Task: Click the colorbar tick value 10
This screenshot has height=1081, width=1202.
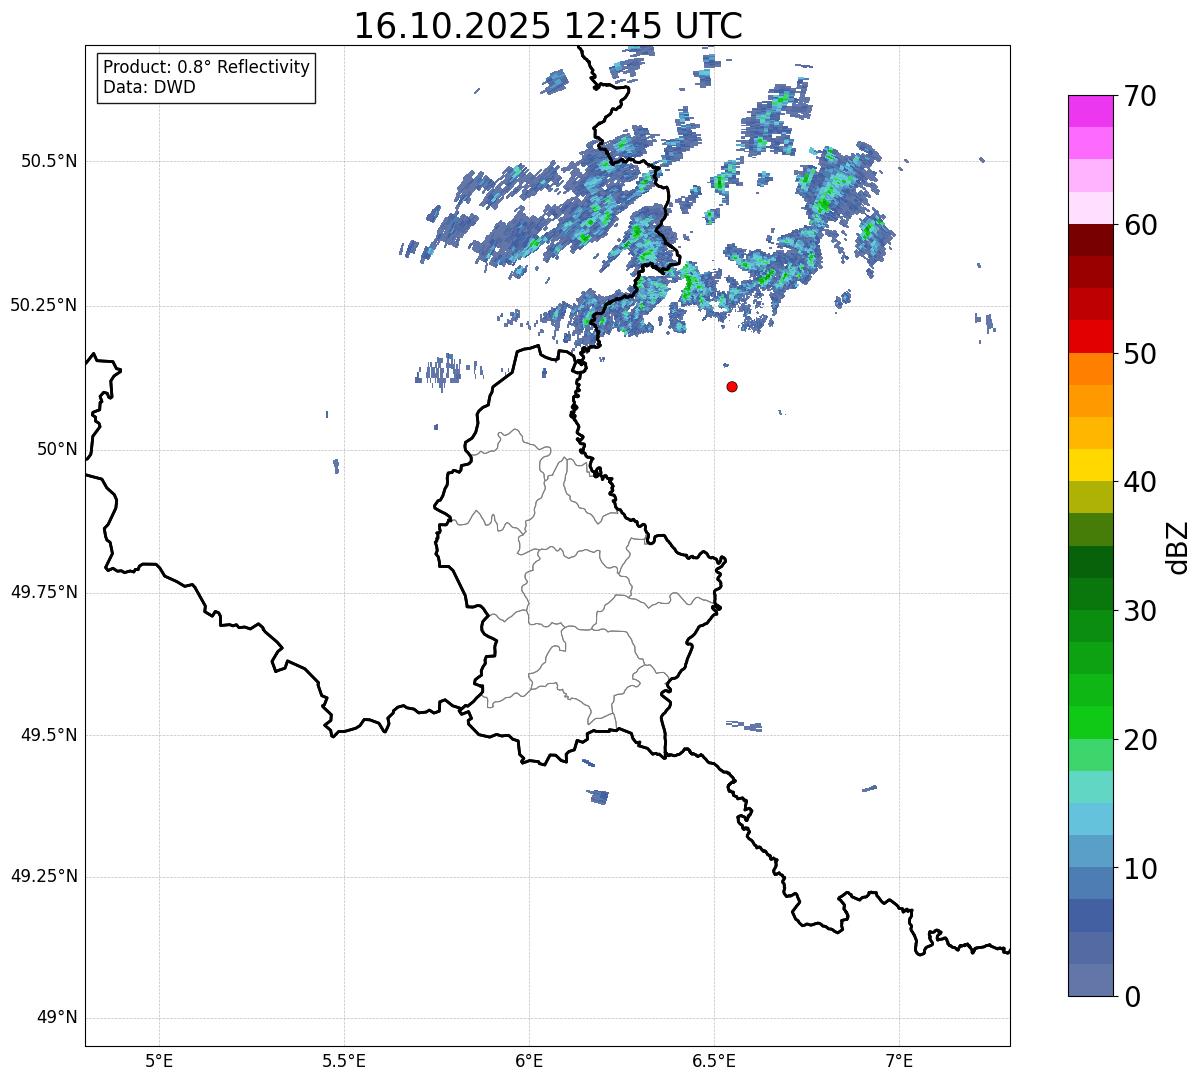Action: click(1140, 868)
